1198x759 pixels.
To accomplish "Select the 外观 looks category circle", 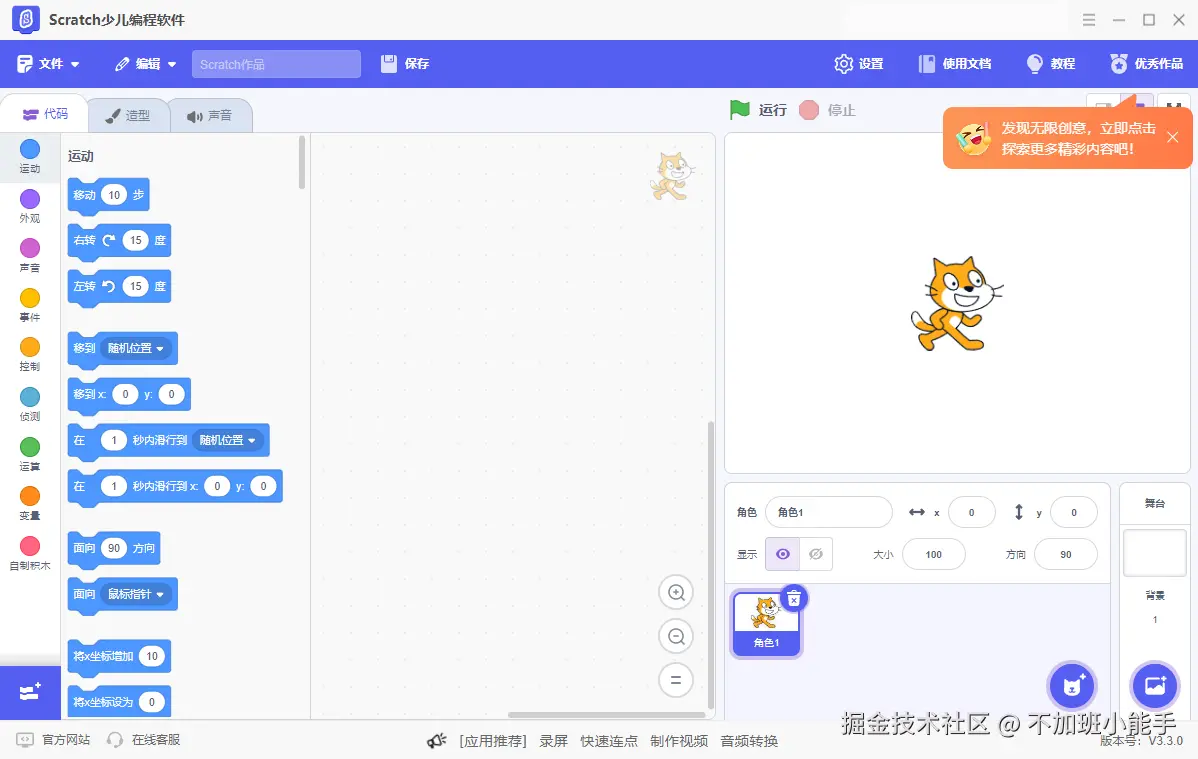I will 30,199.
